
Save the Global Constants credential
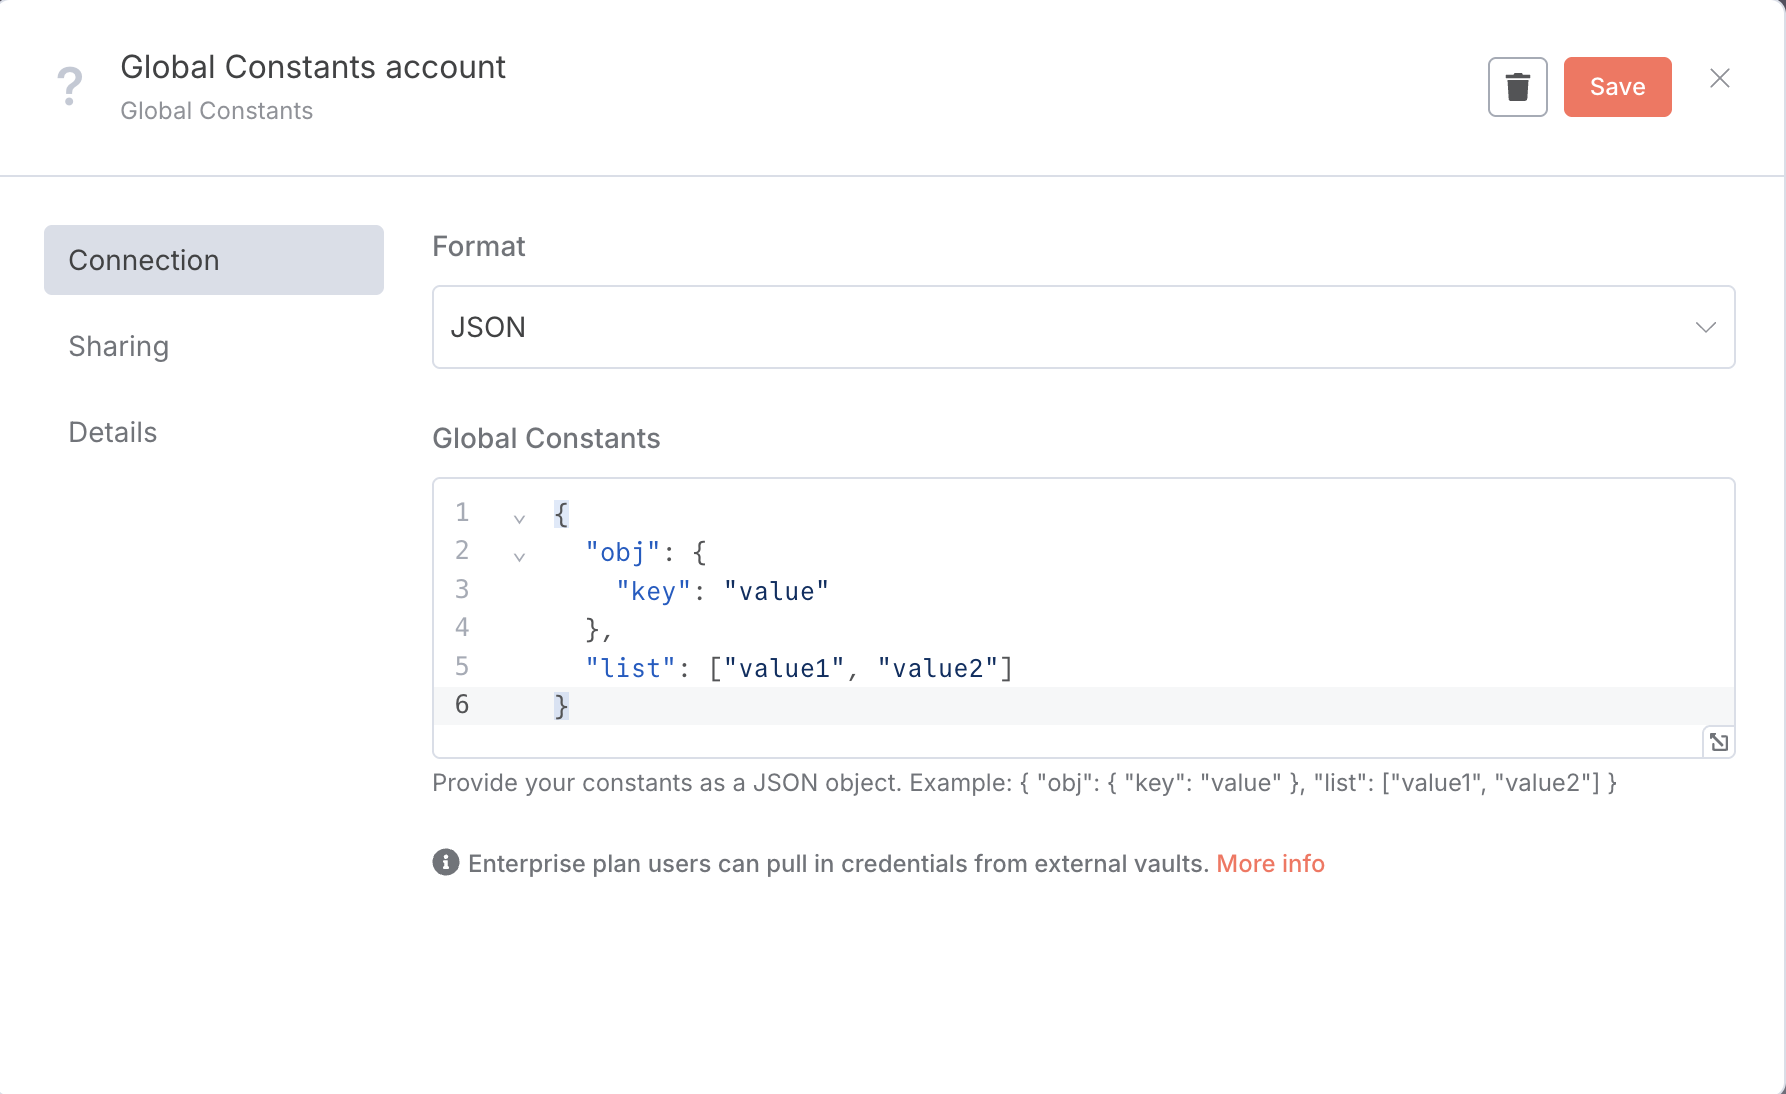pos(1617,87)
